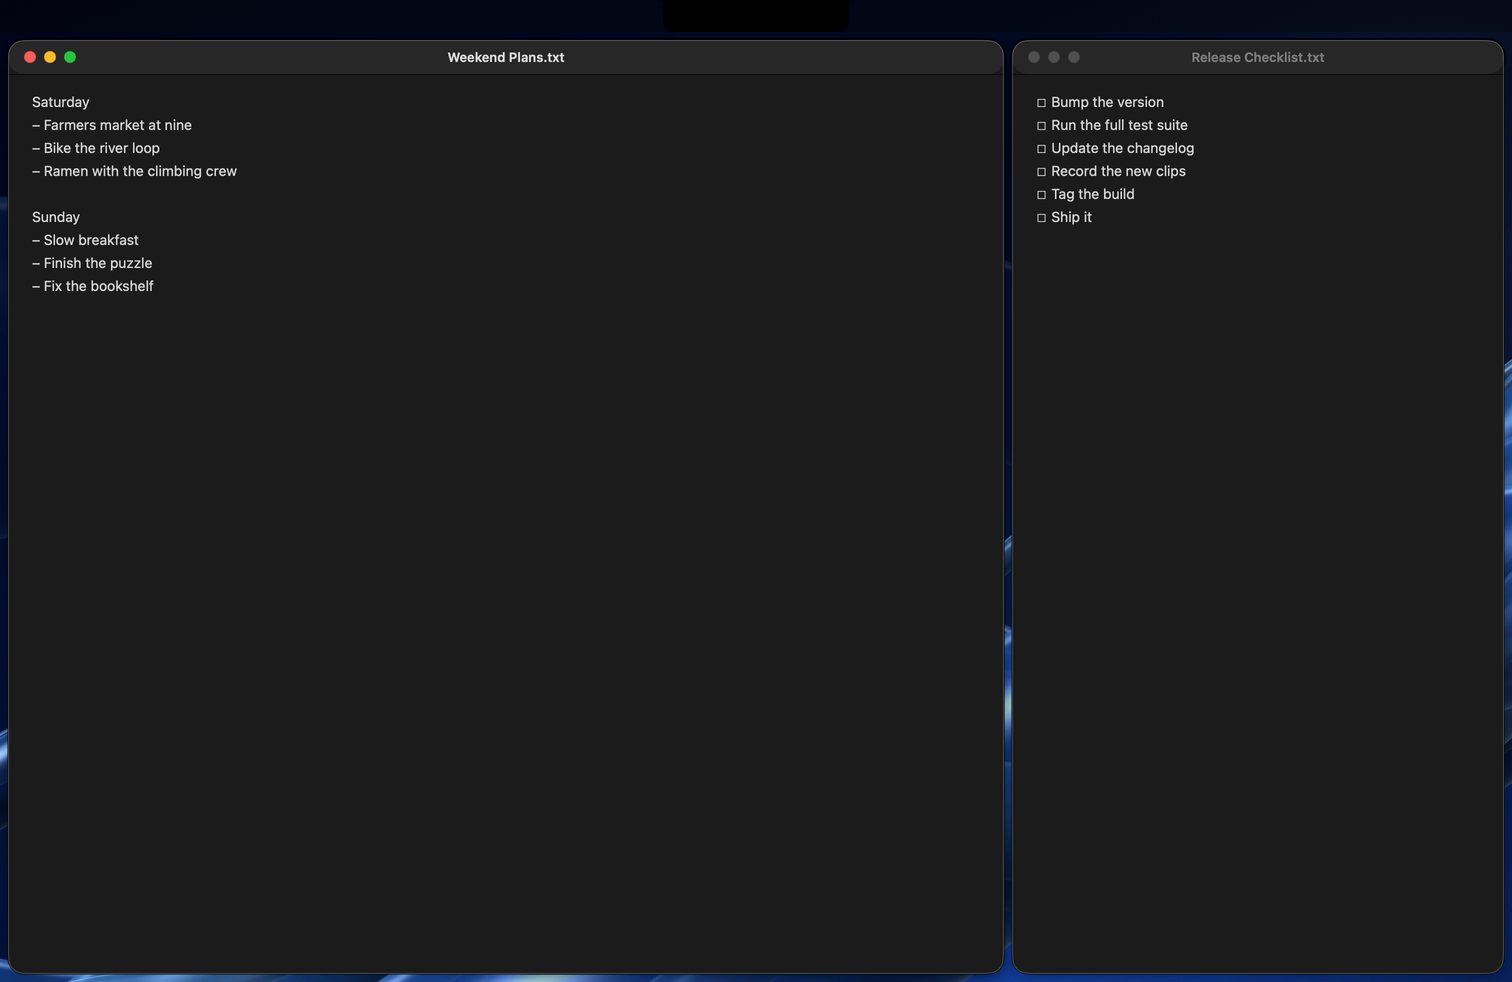Click the box before 'Bump the version'
This screenshot has height=982, width=1512.
1041,103
